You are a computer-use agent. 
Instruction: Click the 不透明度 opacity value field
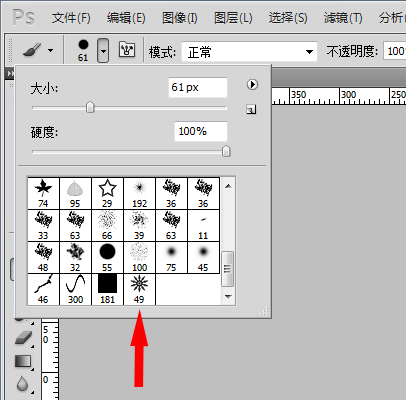(x=395, y=51)
